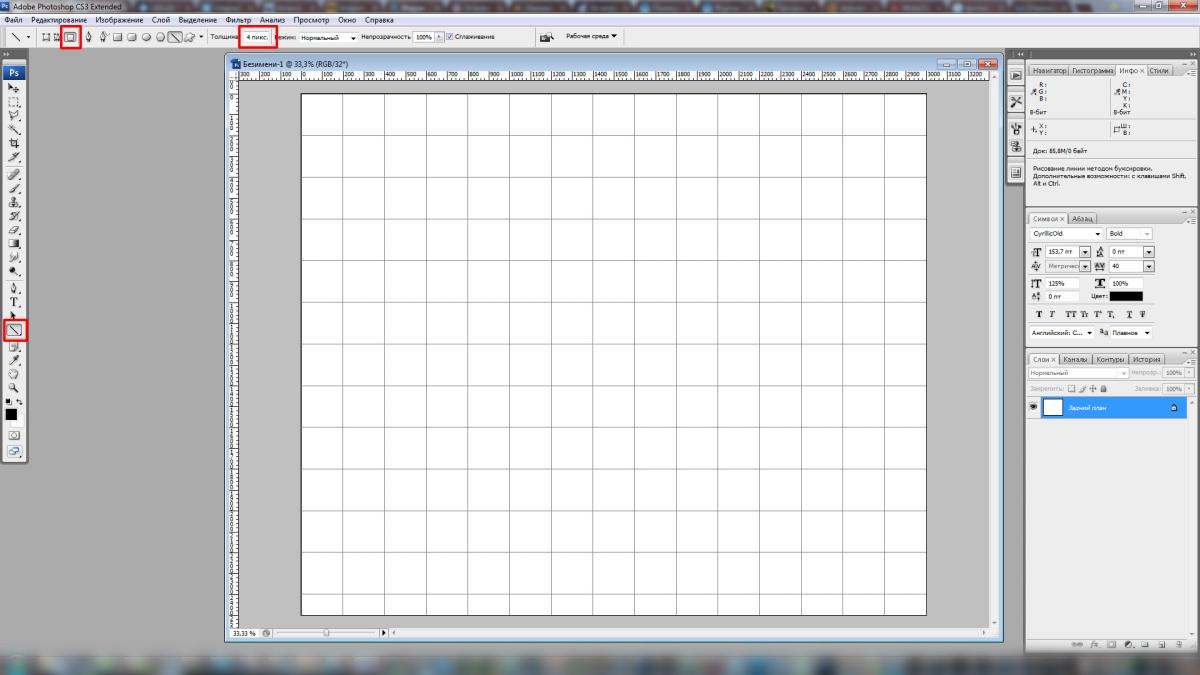Toggle Strikethrough in the Символ panel
Screen dimensions: 1200x675
tap(1141, 314)
